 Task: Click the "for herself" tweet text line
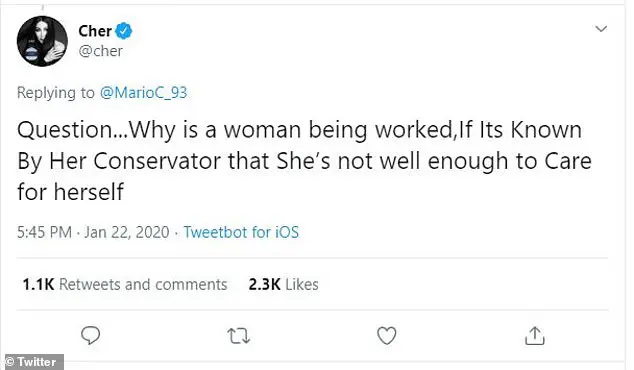70,191
